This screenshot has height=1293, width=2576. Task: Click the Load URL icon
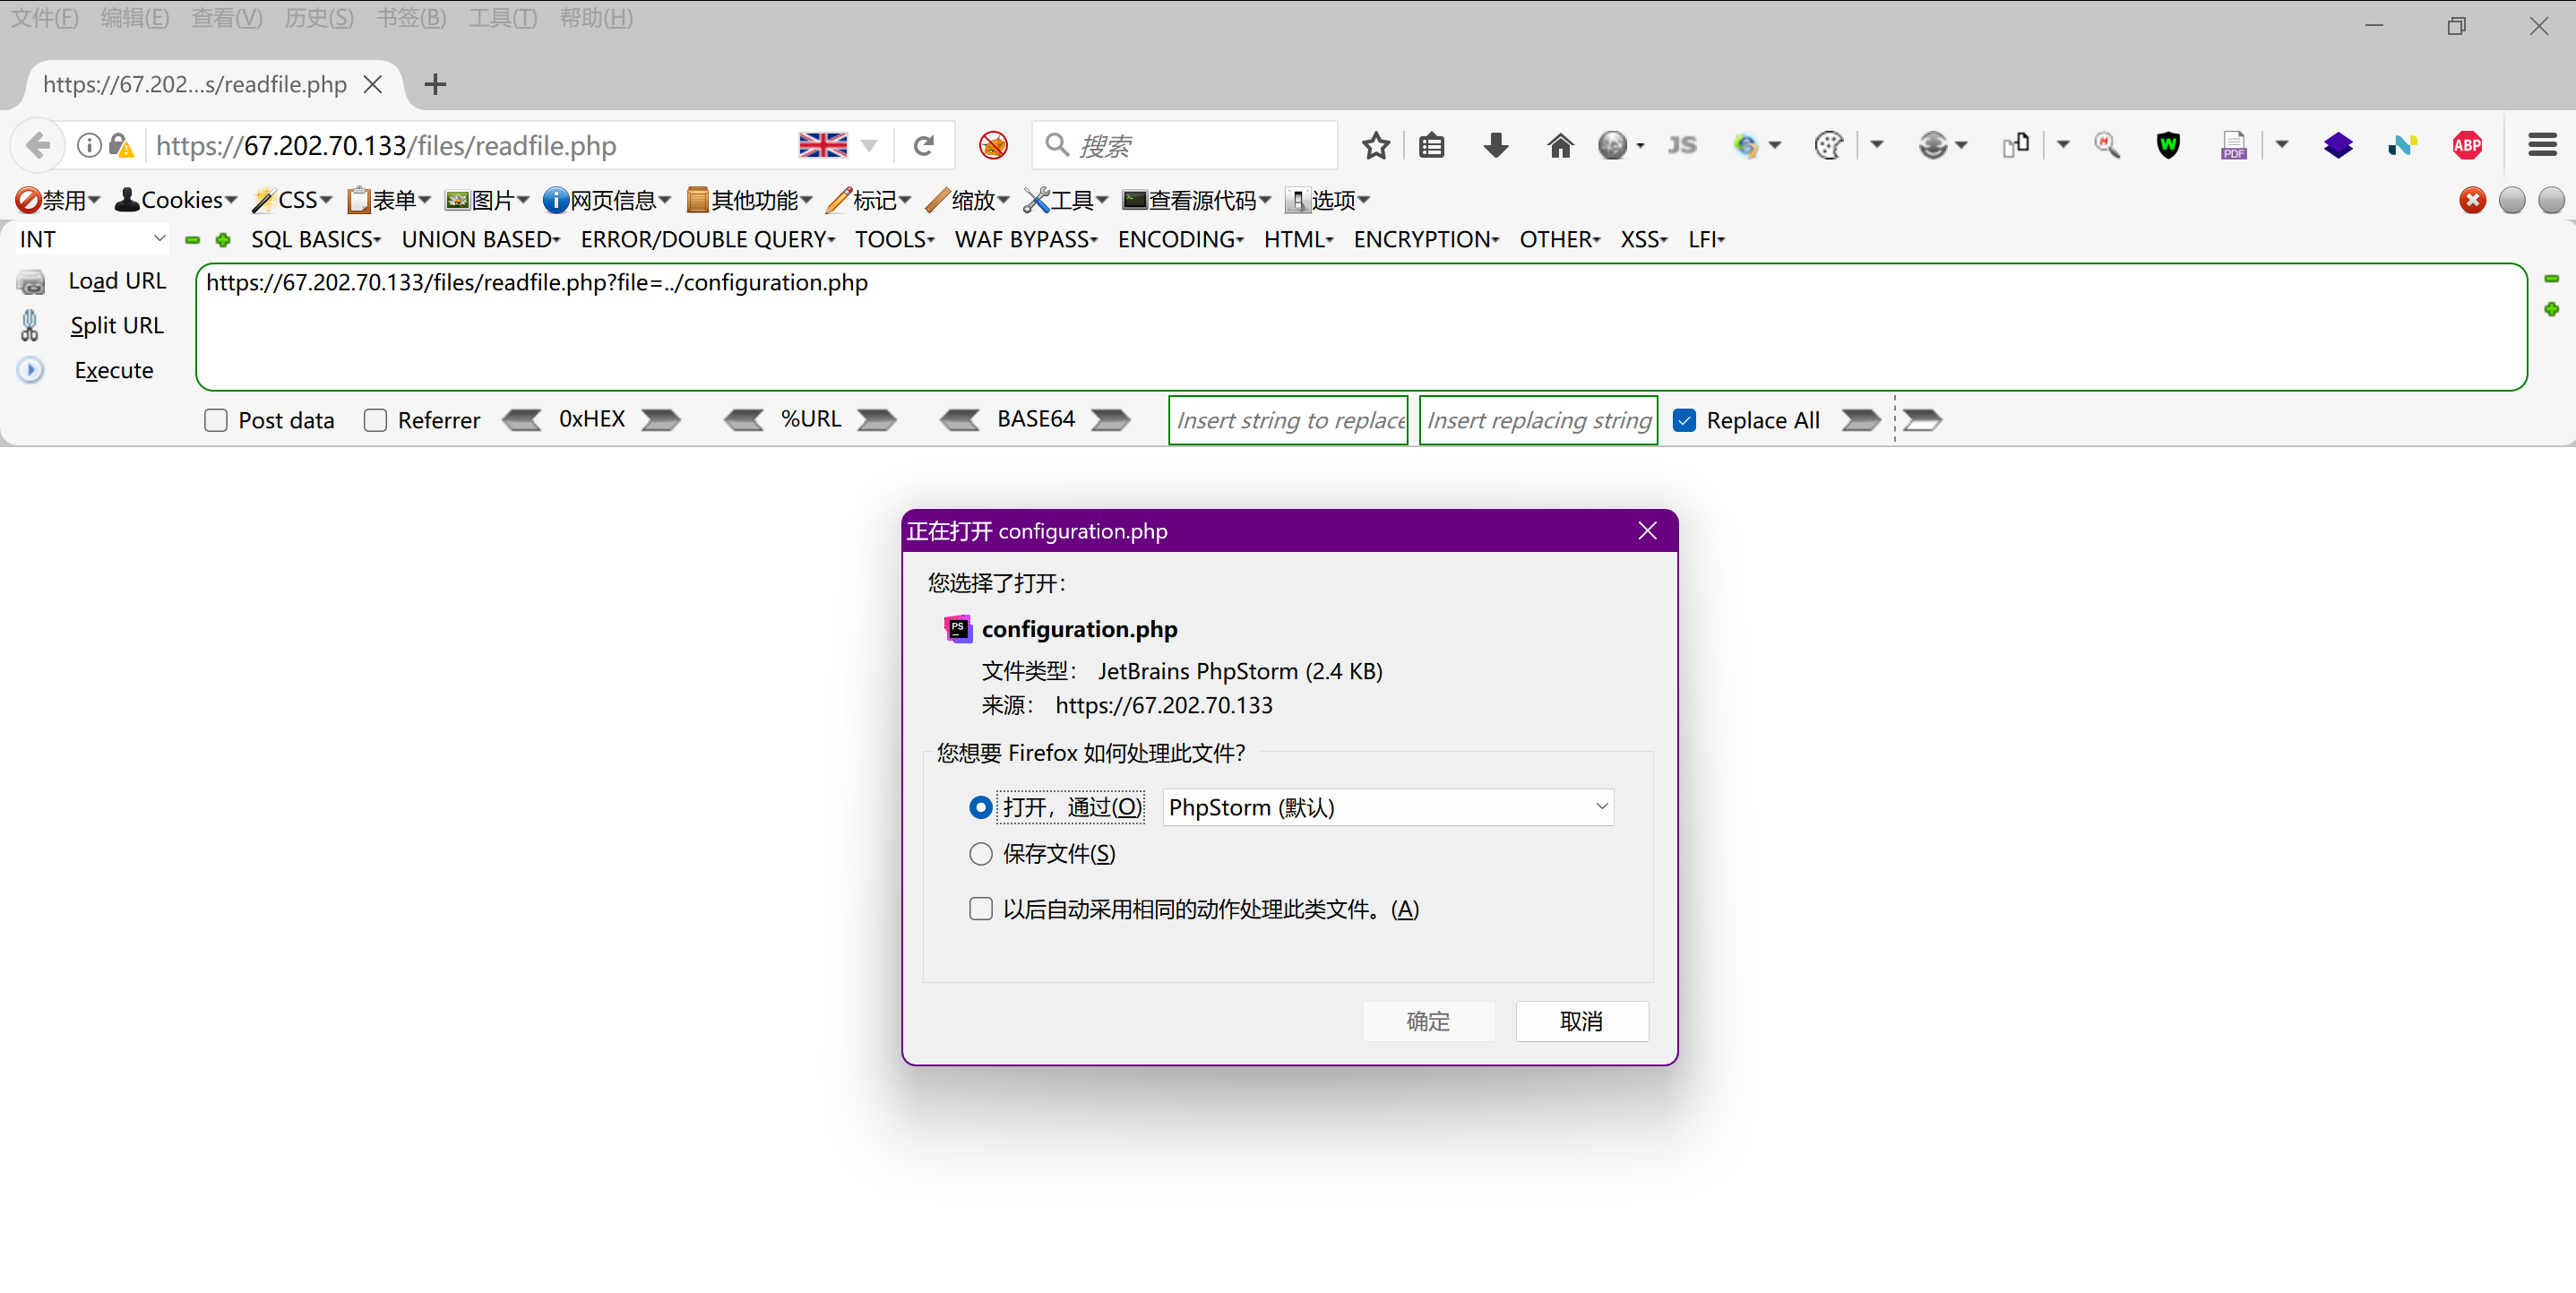point(31,282)
